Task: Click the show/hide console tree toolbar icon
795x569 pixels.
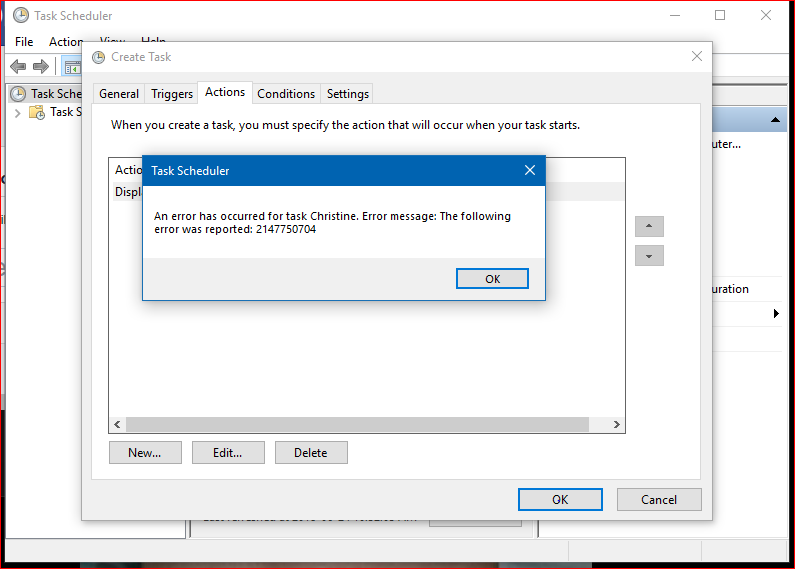Action: point(72,67)
